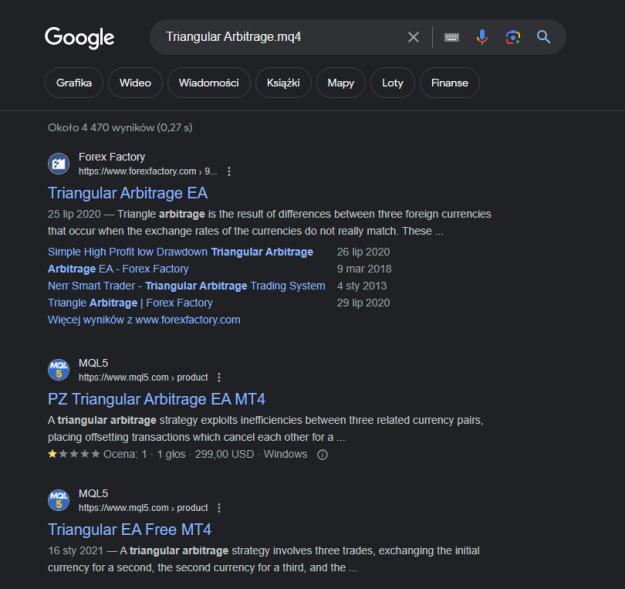Switch to the Grafika filter
Image resolution: width=625 pixels, height=589 pixels.
pos(74,83)
